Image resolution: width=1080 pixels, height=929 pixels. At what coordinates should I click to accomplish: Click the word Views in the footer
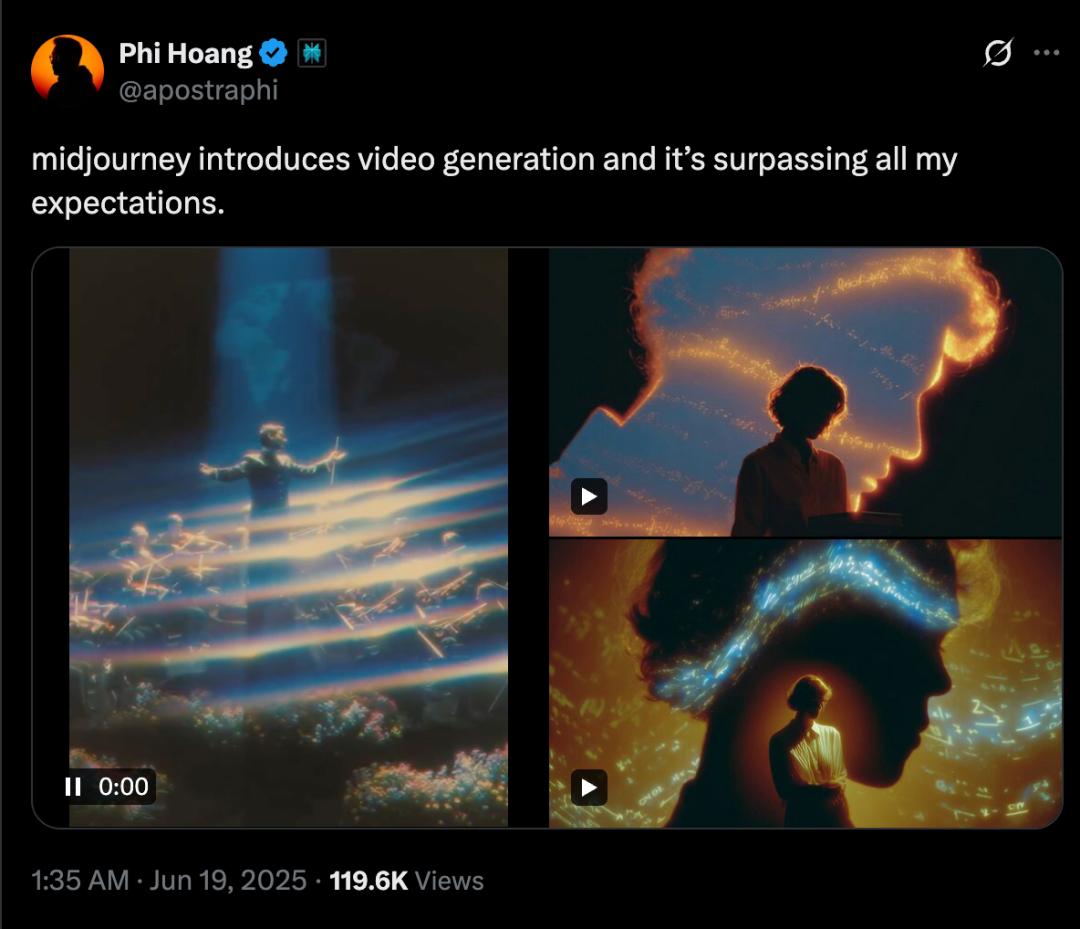click(450, 880)
